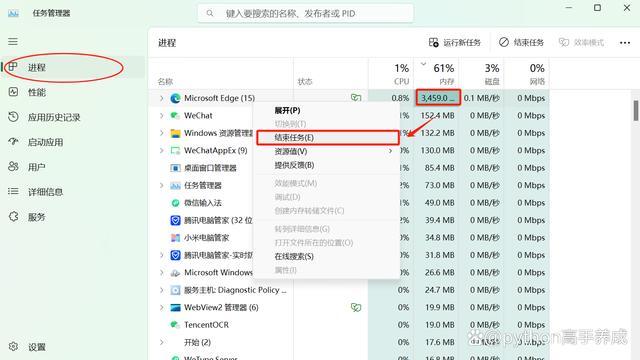This screenshot has width=640, height=360.
Task: Select the 性能 (Performance) sidebar icon
Action: pyautogui.click(x=13, y=92)
